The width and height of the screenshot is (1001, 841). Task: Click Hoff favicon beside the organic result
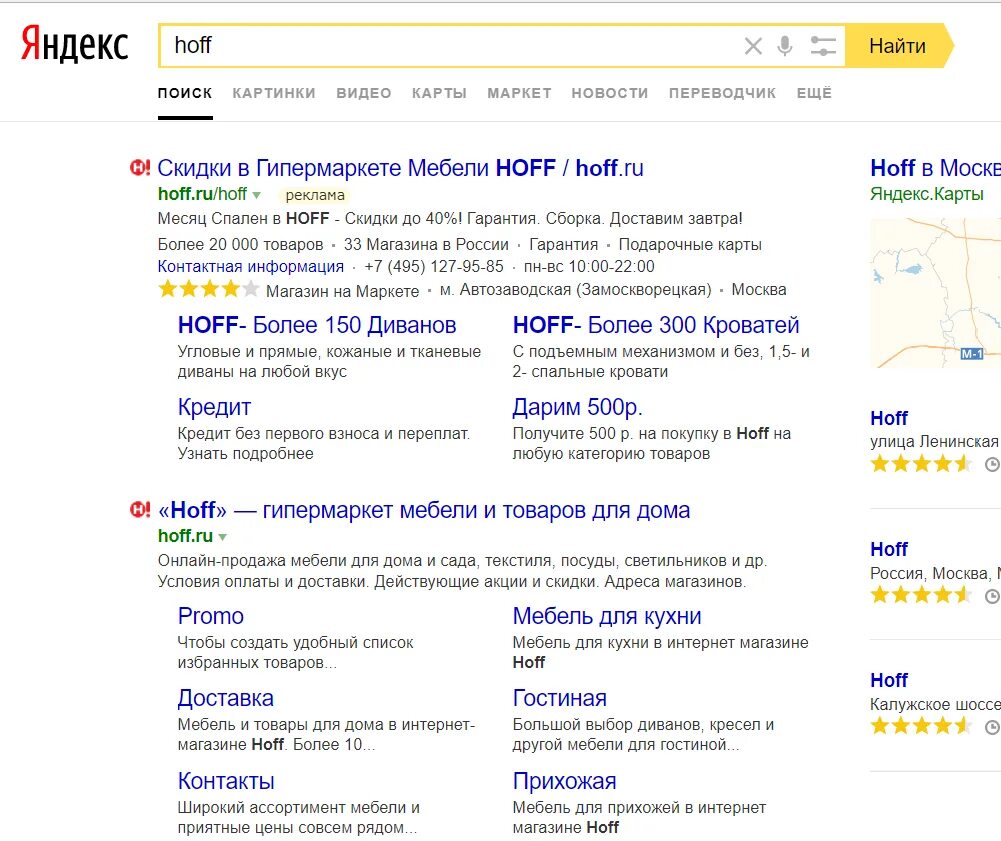tap(140, 510)
